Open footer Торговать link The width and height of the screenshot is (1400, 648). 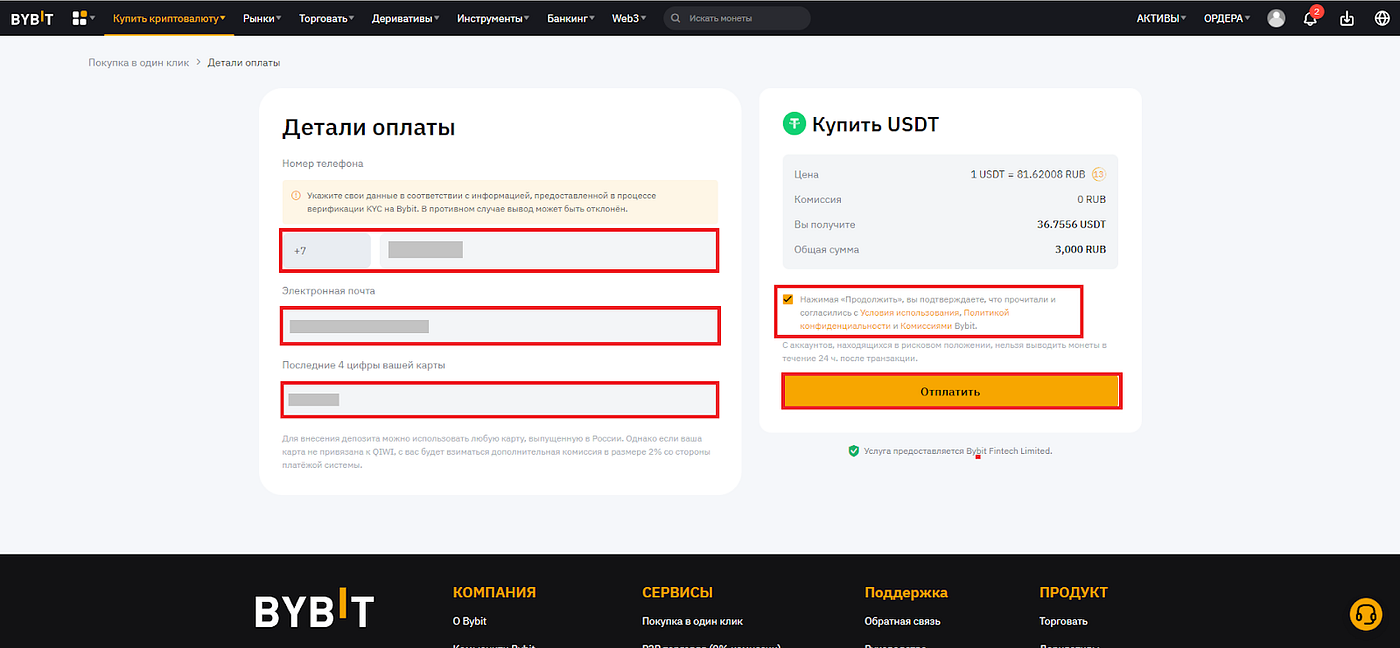(x=1063, y=621)
